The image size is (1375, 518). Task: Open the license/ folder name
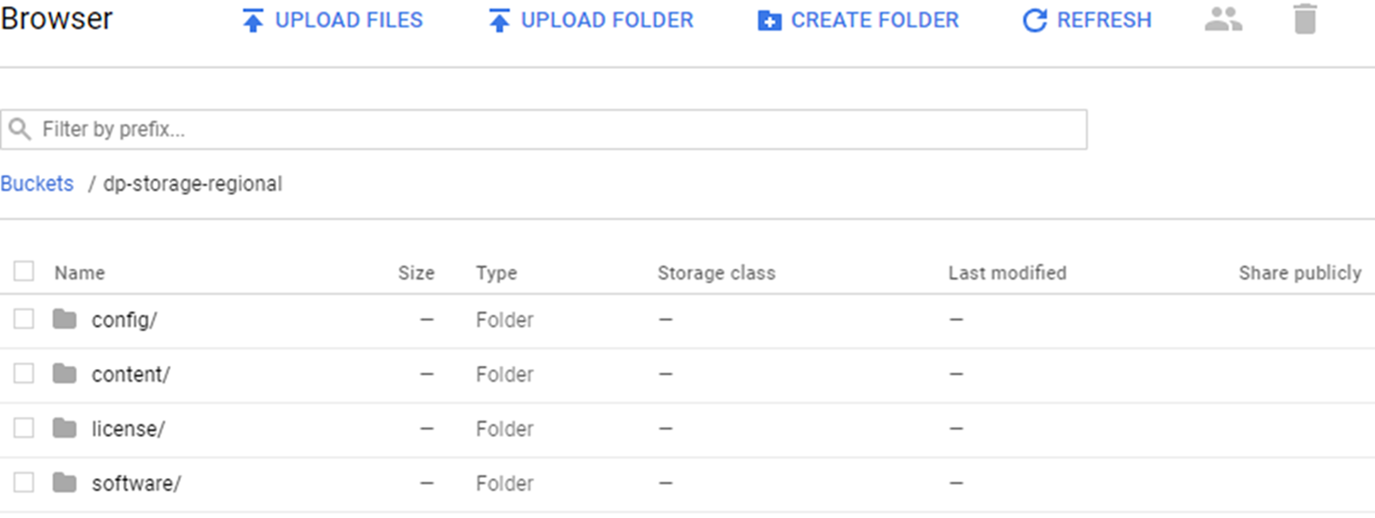[x=128, y=429]
